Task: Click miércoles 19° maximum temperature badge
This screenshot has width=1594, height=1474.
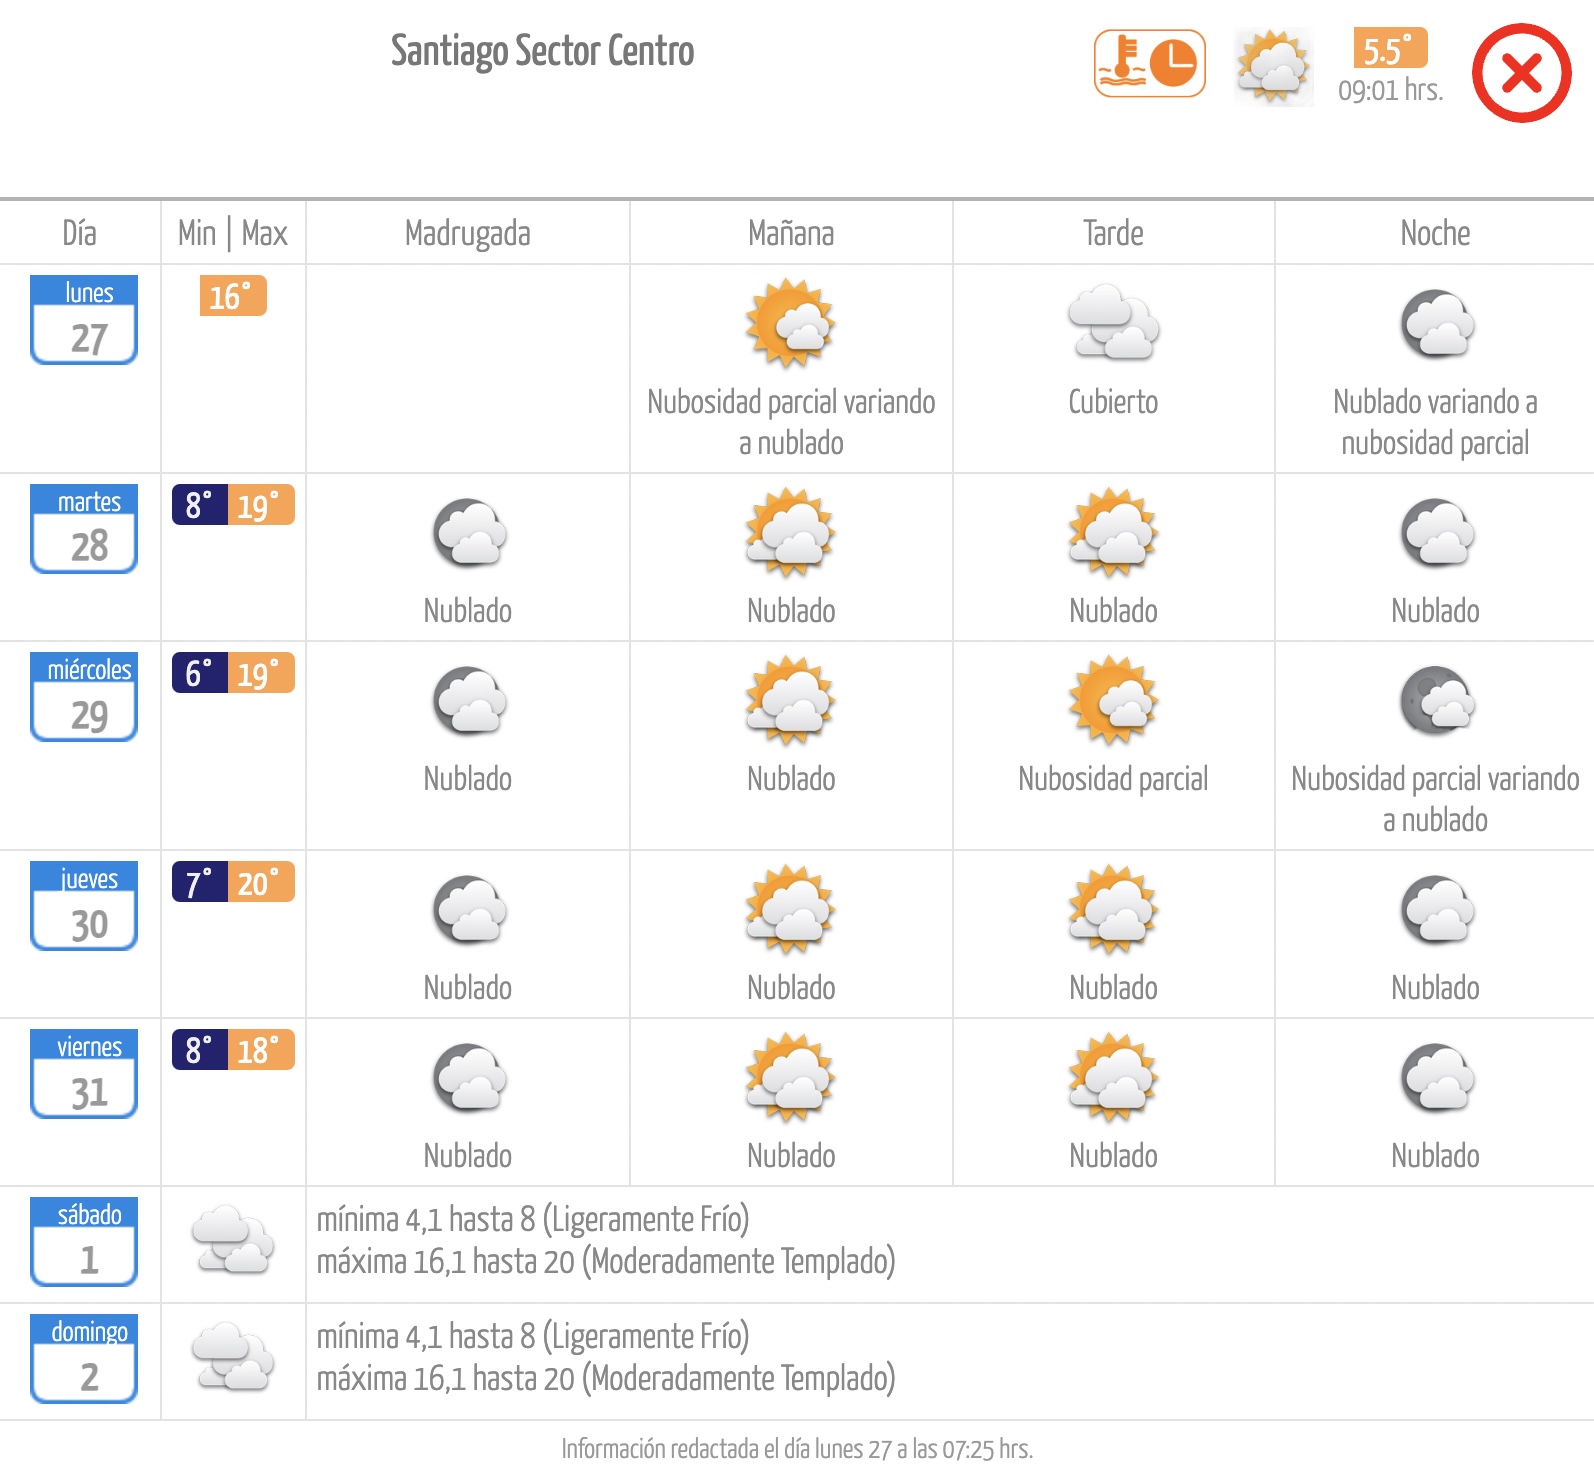Action: 261,673
